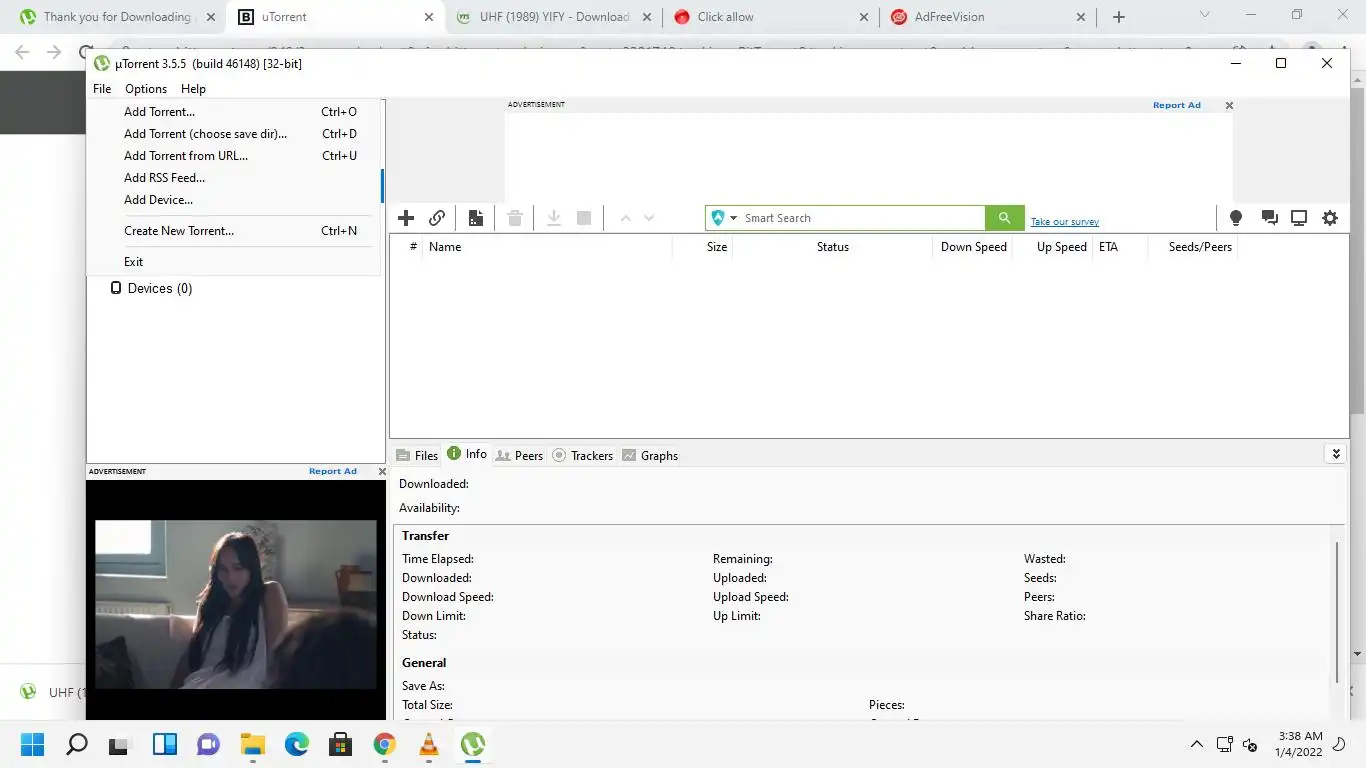The height and width of the screenshot is (768, 1366).
Task: Sort the torrent list by Size column
Action: (x=703, y=247)
